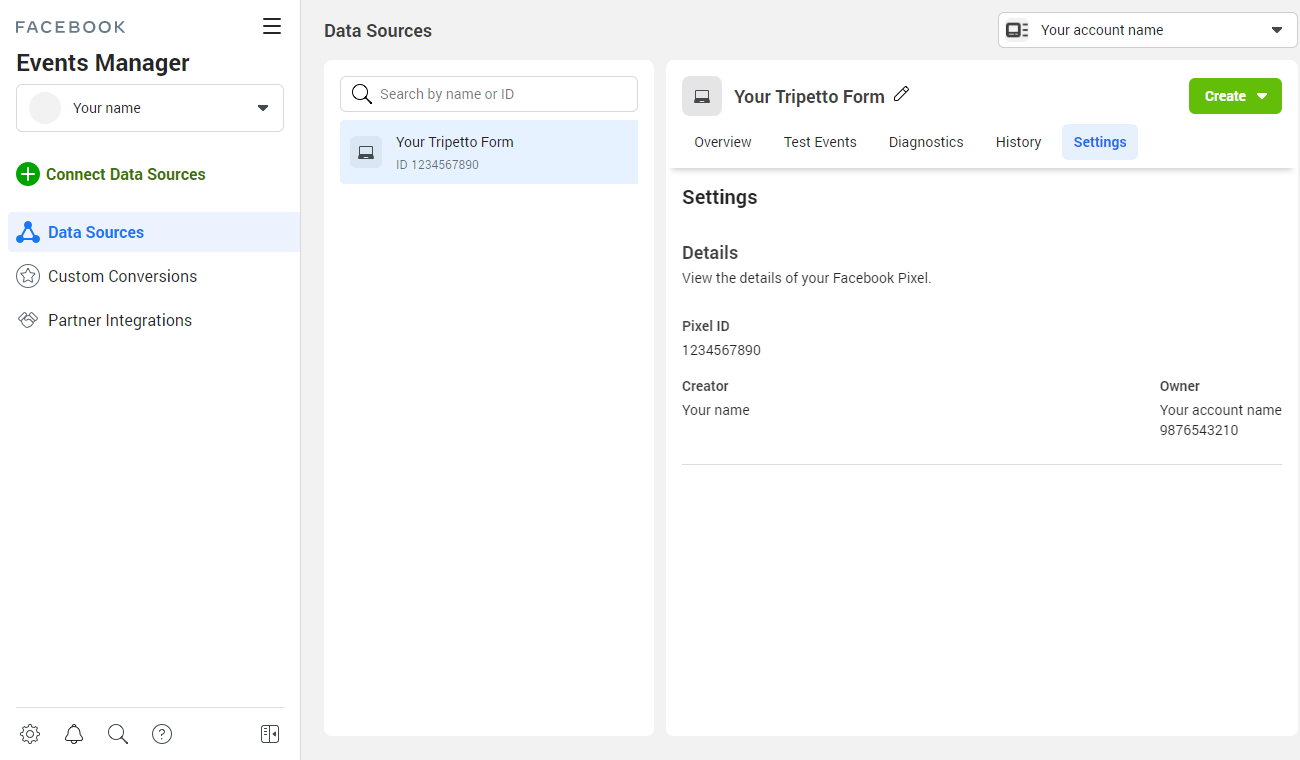Click the Events Manager heading
The image size is (1300, 760).
[x=103, y=63]
